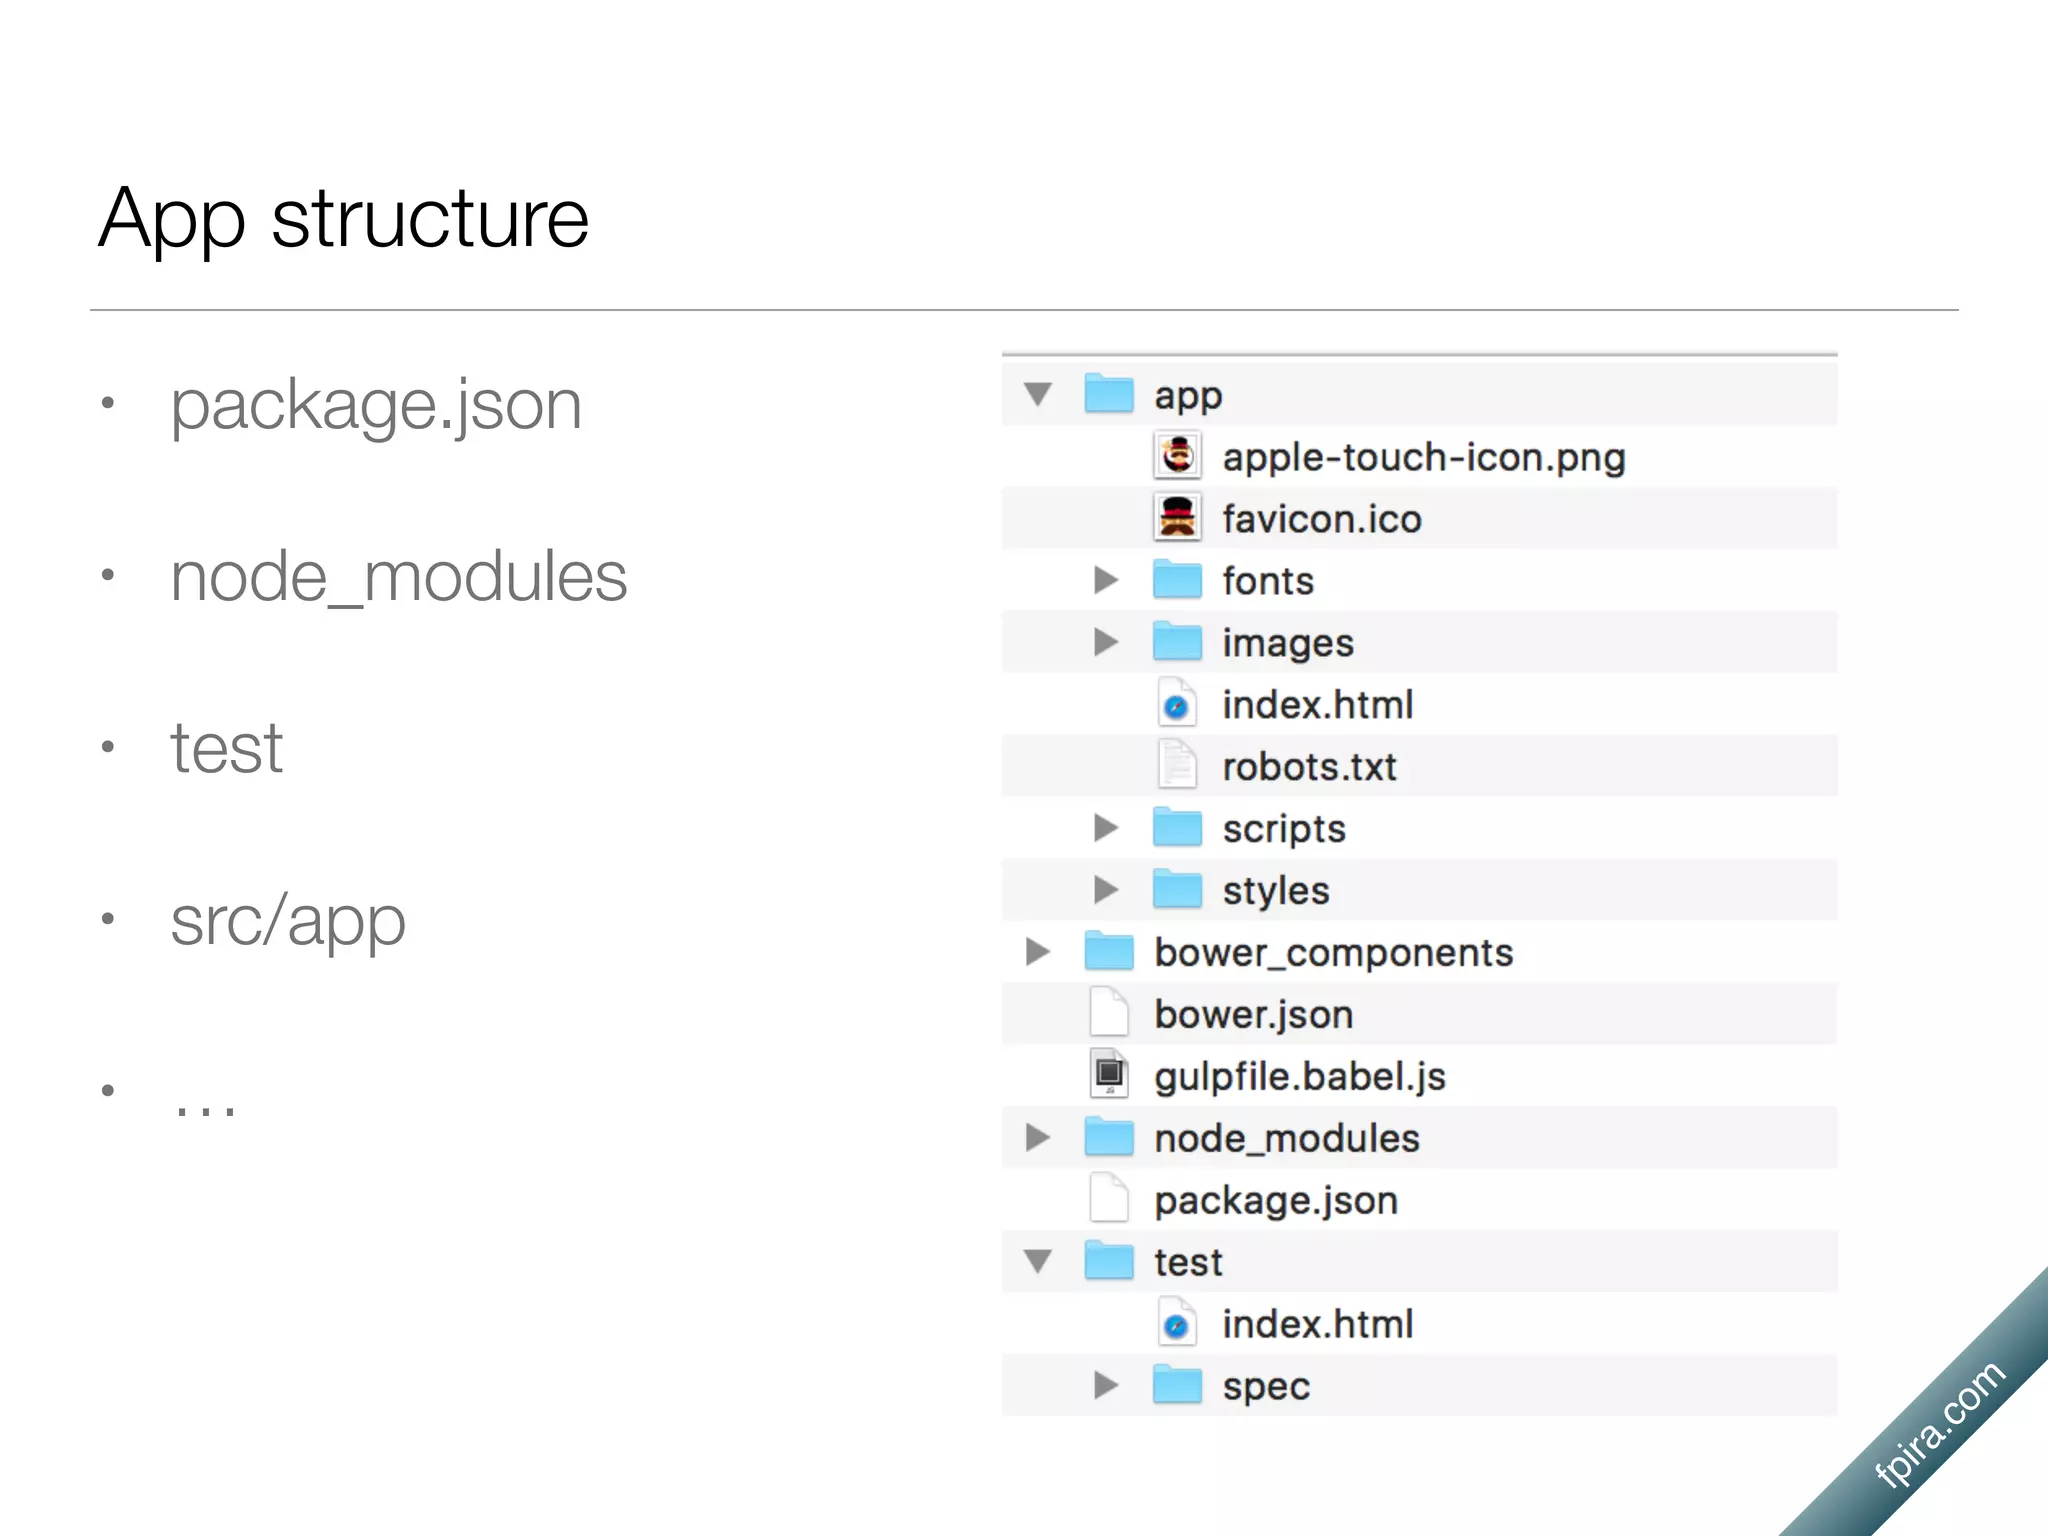Click the bower.json blank file icon
Image resolution: width=2048 pixels, height=1536 pixels.
point(1109,1012)
